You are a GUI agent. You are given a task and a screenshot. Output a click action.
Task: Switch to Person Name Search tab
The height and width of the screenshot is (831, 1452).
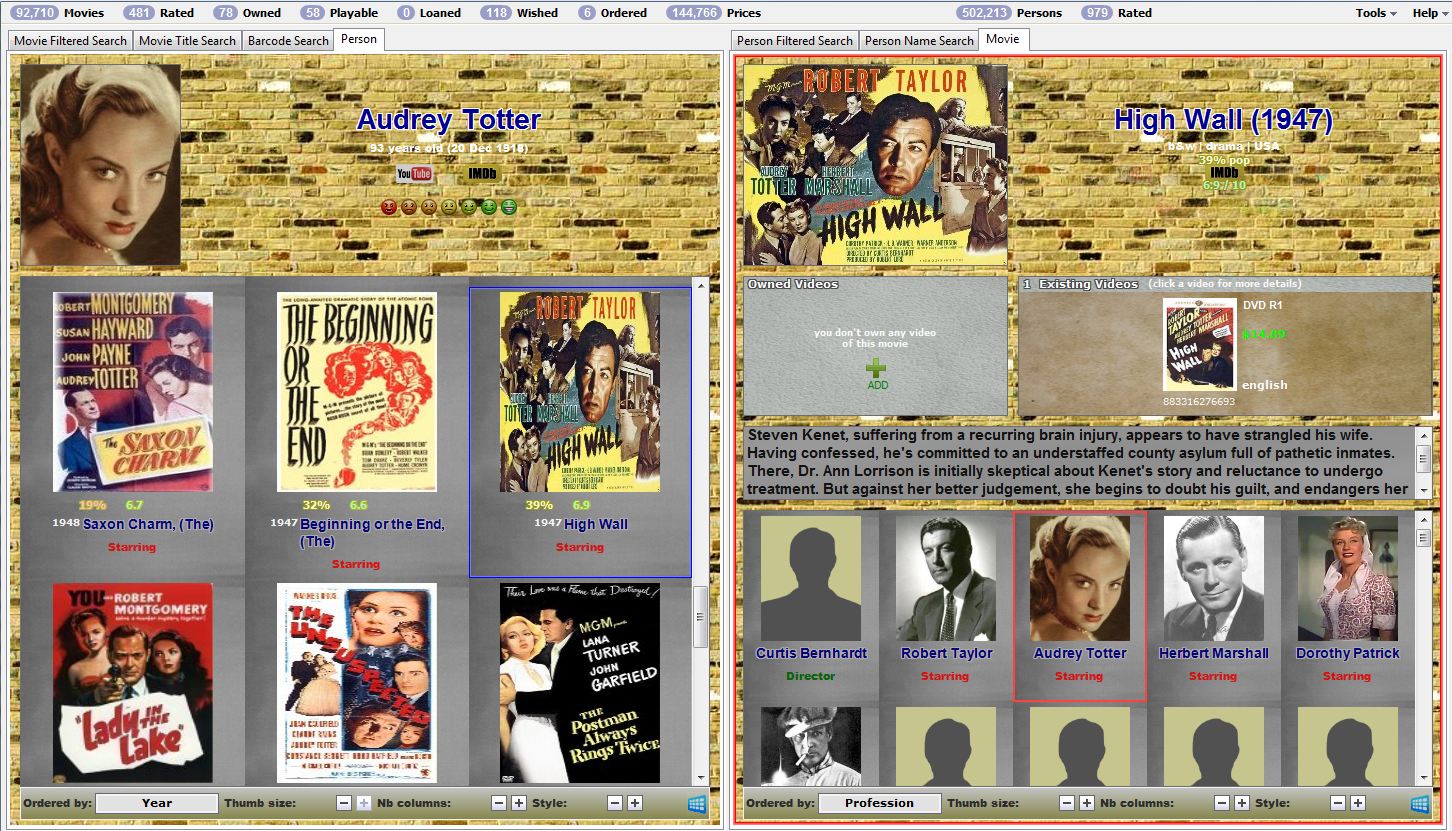point(919,41)
